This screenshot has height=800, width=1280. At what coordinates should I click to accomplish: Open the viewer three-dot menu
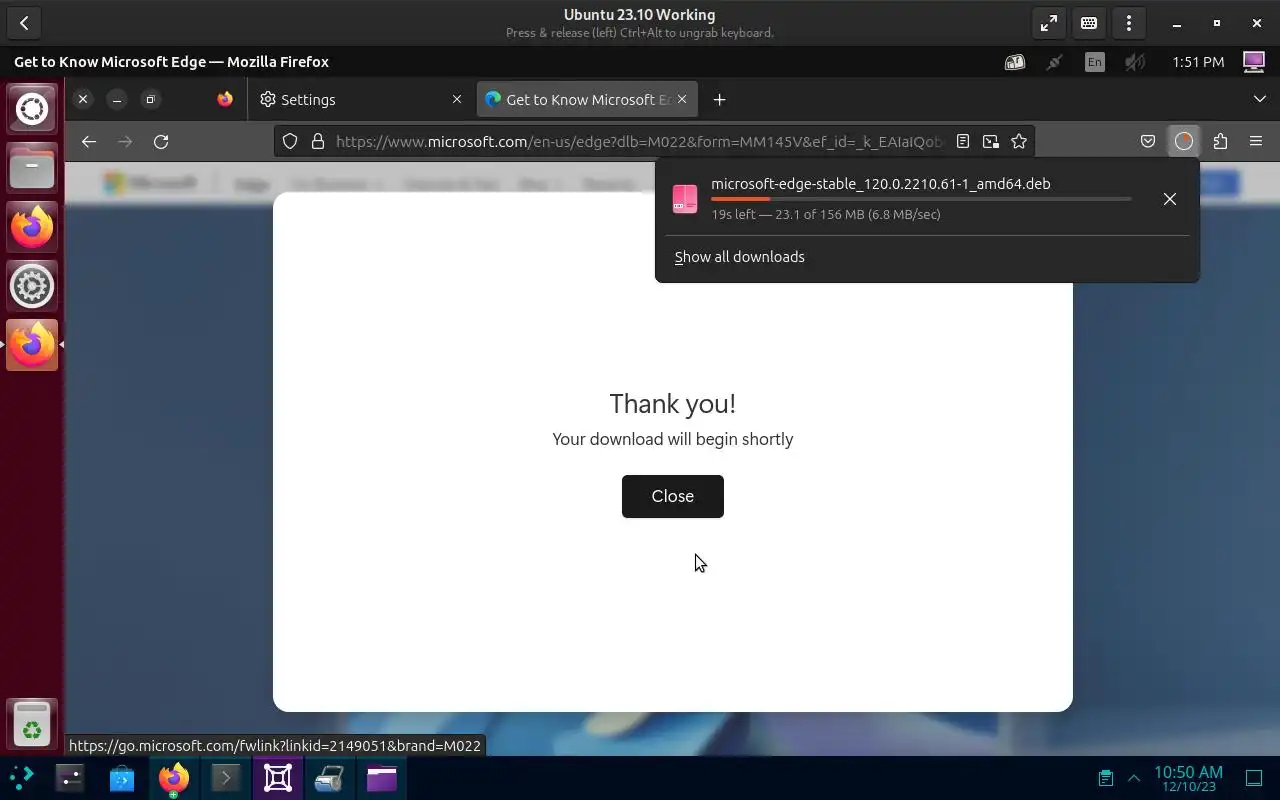click(1129, 22)
